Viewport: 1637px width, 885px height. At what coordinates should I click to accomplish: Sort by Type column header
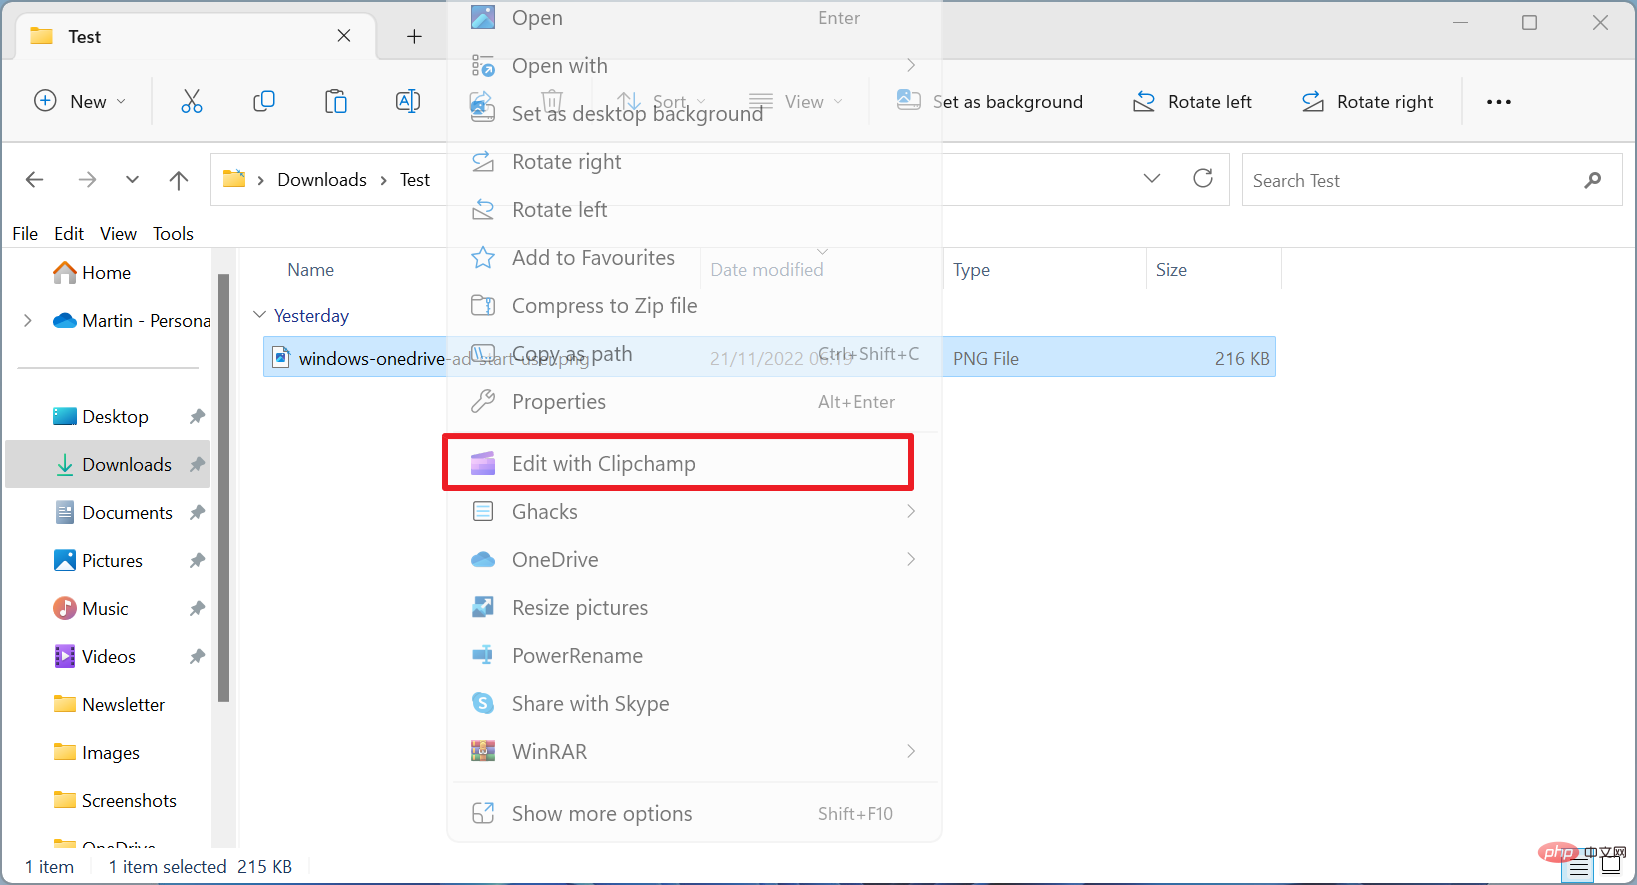pyautogui.click(x=971, y=270)
